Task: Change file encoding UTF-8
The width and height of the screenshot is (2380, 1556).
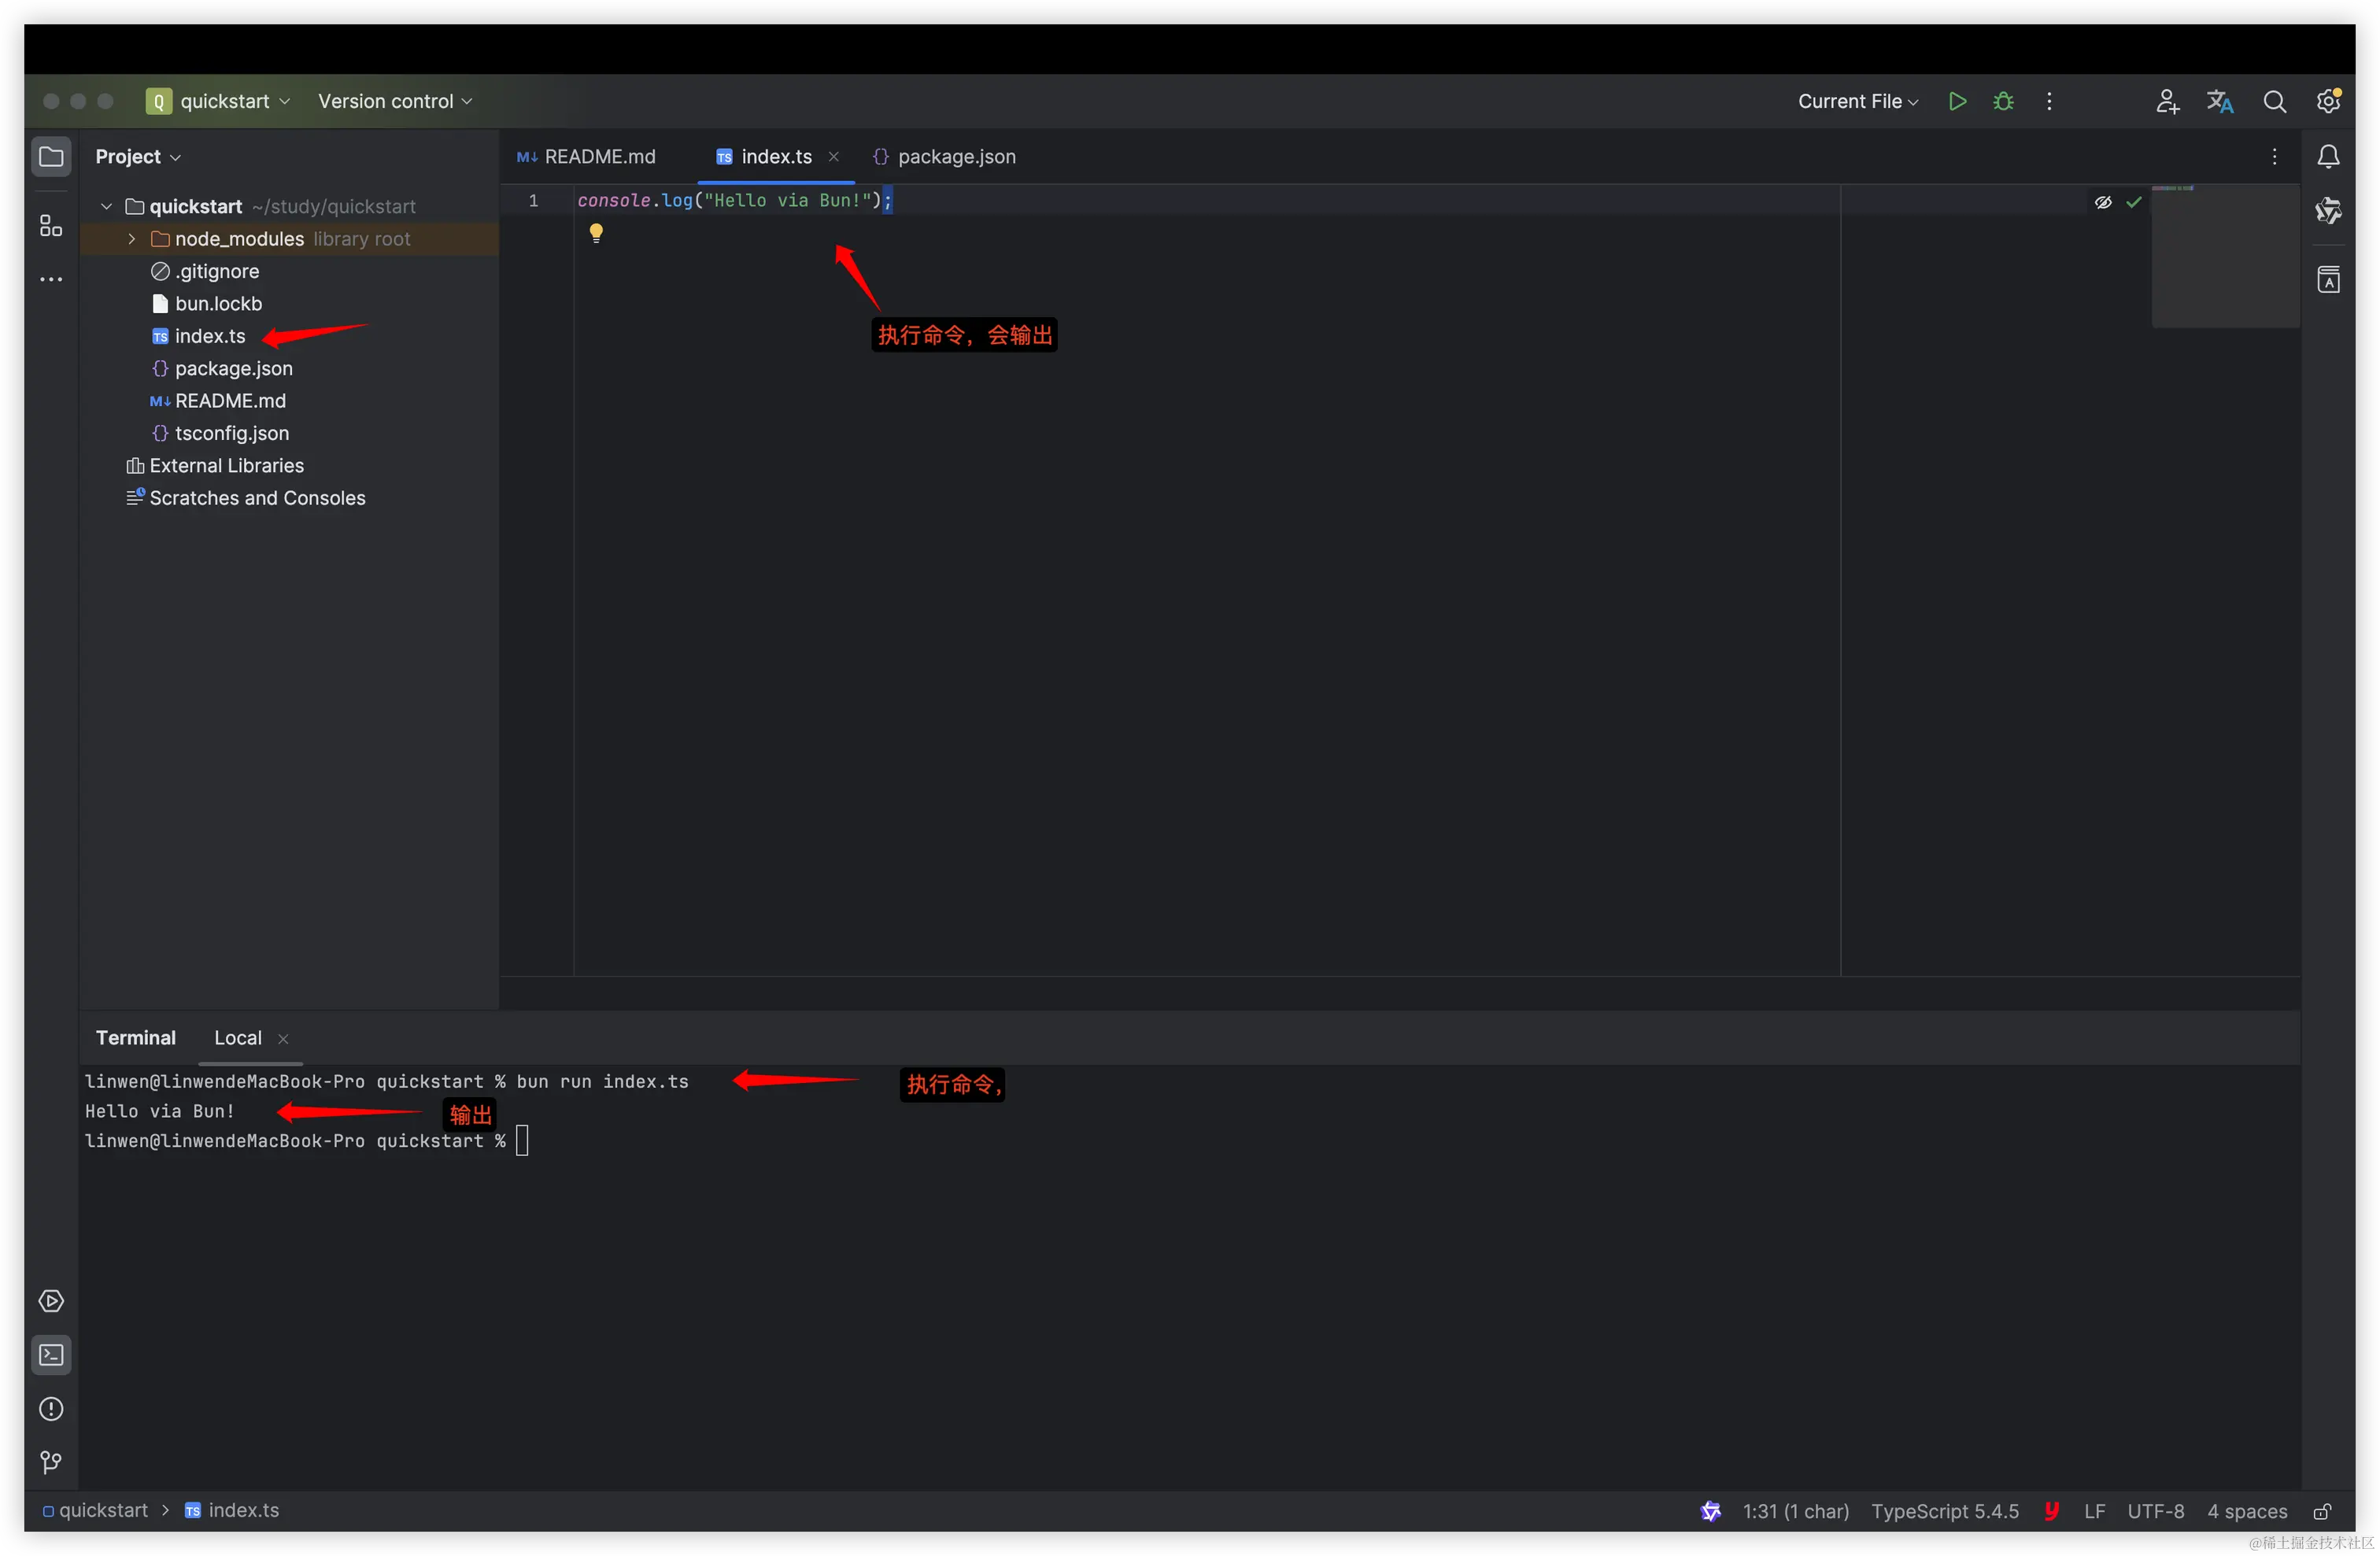Action: [x=2155, y=1511]
